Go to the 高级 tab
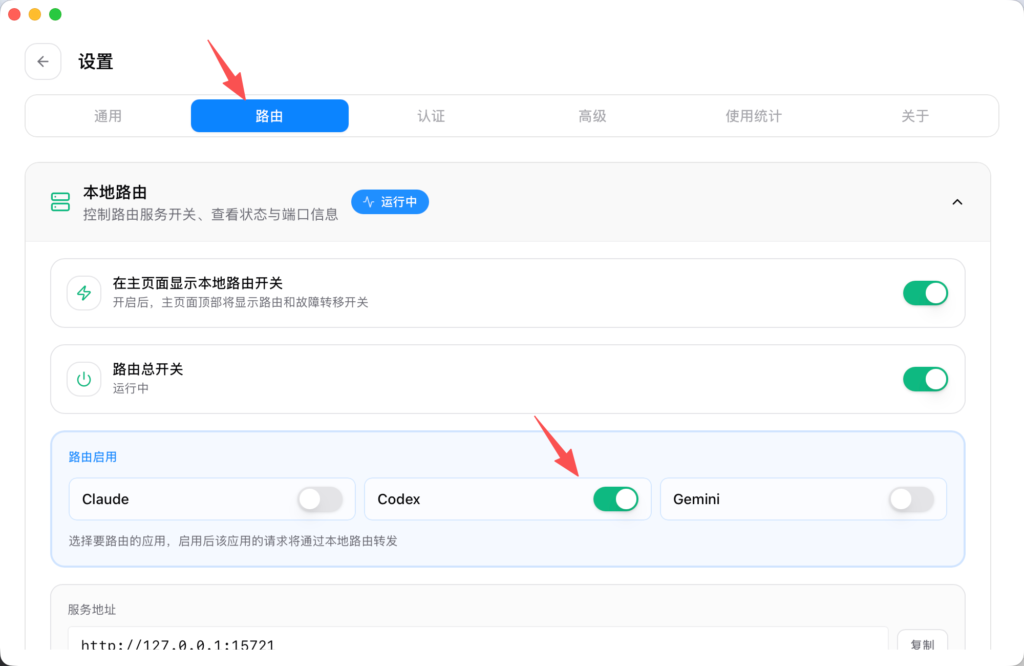The width and height of the screenshot is (1024, 666). [x=592, y=116]
